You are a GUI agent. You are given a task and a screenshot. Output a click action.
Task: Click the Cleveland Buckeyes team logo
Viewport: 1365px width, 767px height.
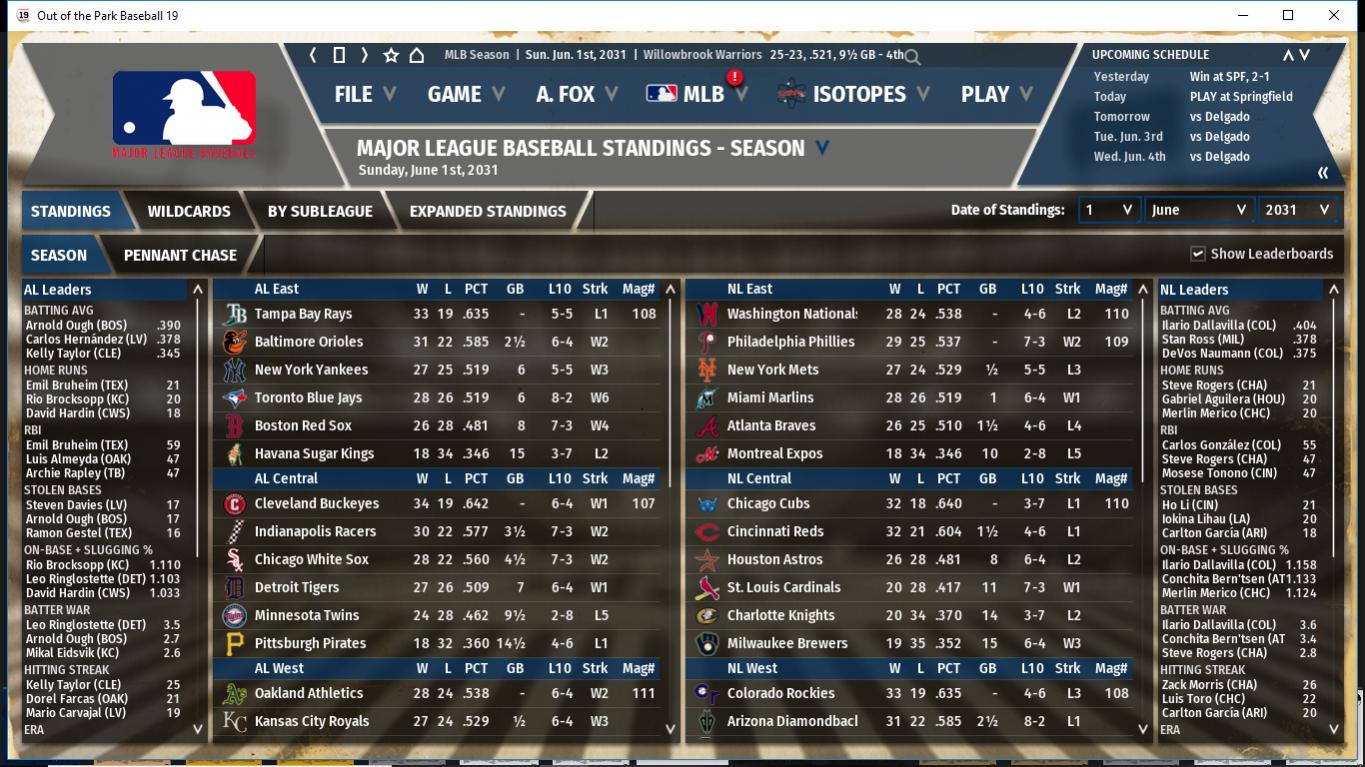coord(234,504)
